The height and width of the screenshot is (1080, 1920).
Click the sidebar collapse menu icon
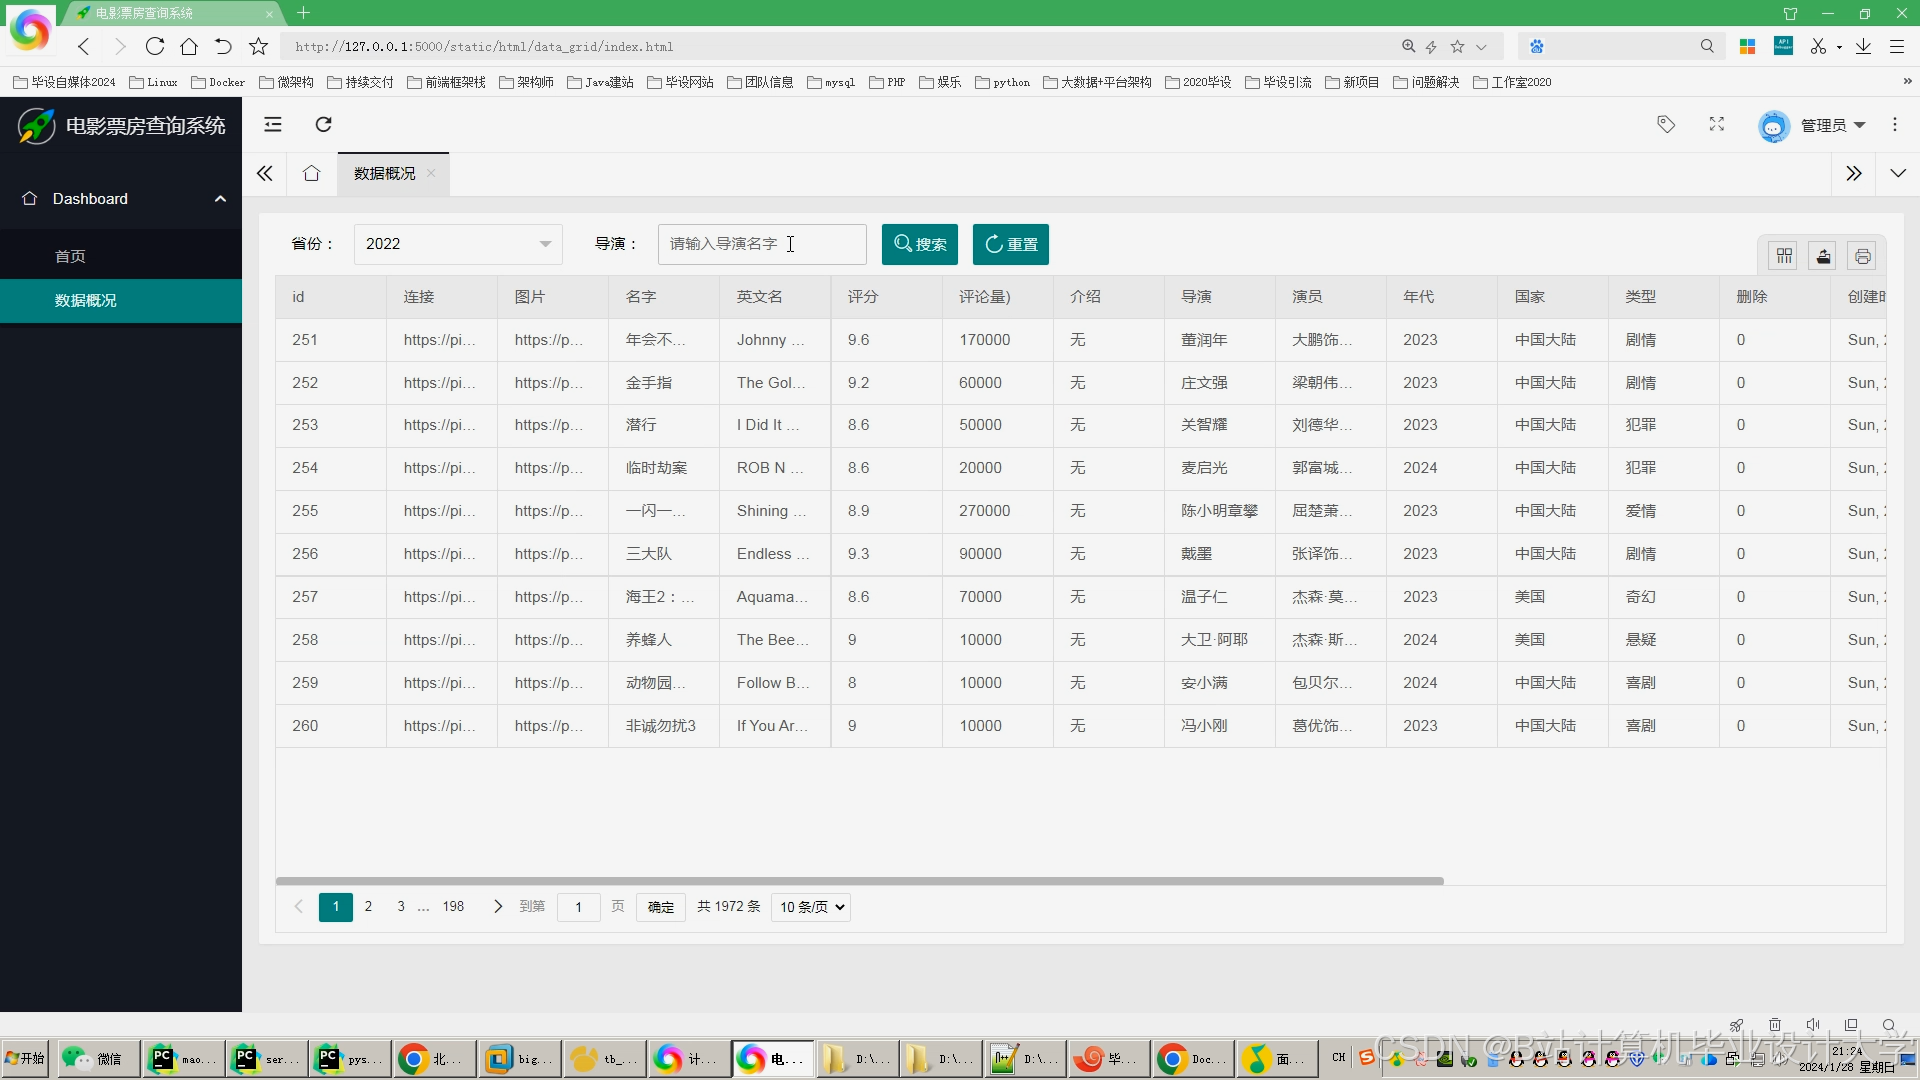coord(273,124)
